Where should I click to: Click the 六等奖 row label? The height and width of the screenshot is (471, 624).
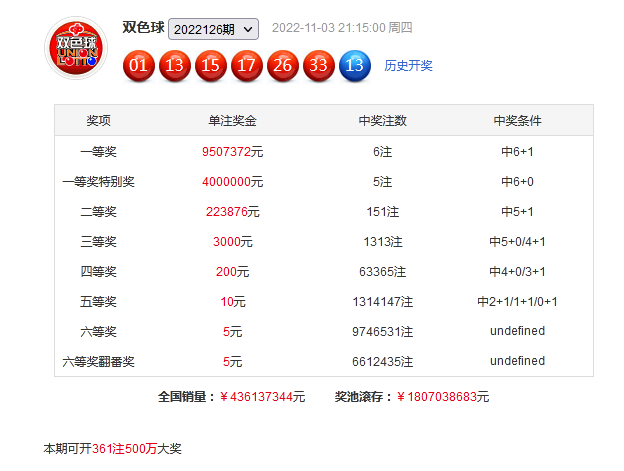pyautogui.click(x=98, y=332)
